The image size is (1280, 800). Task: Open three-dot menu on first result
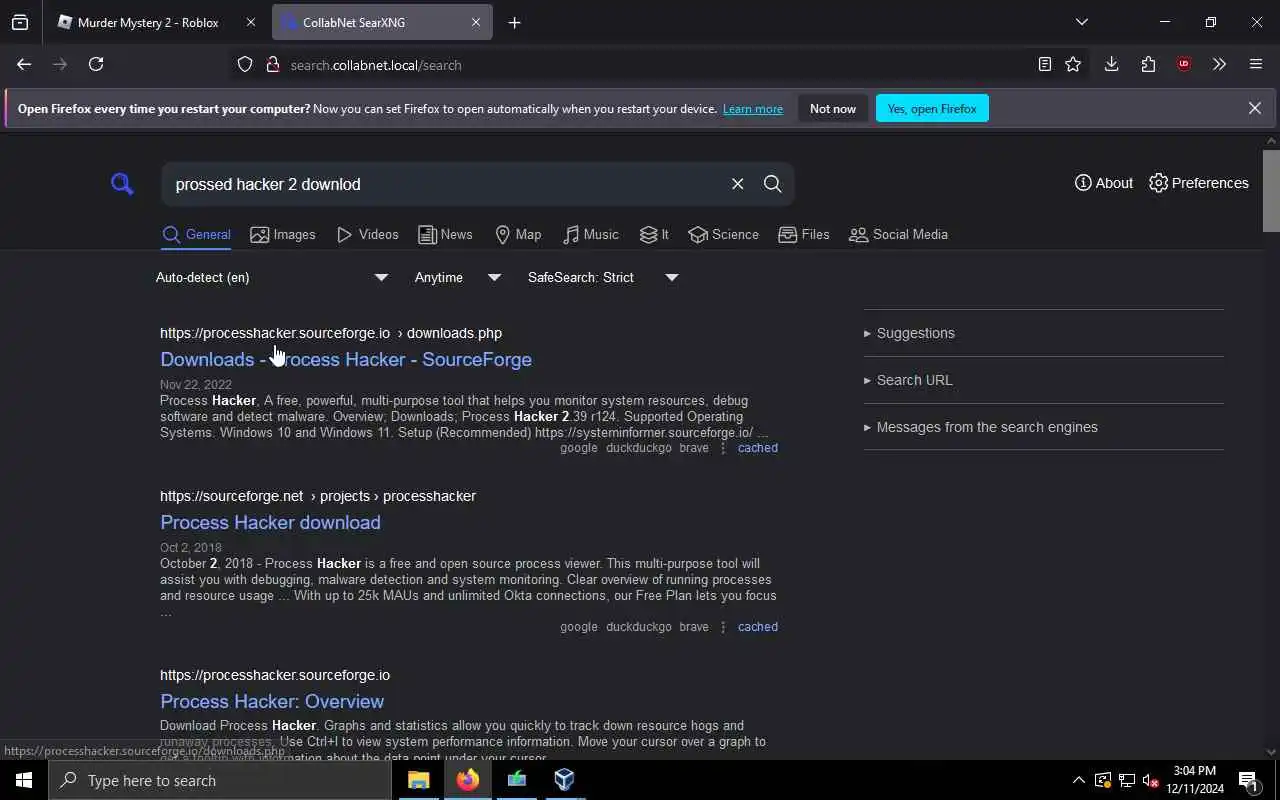723,448
